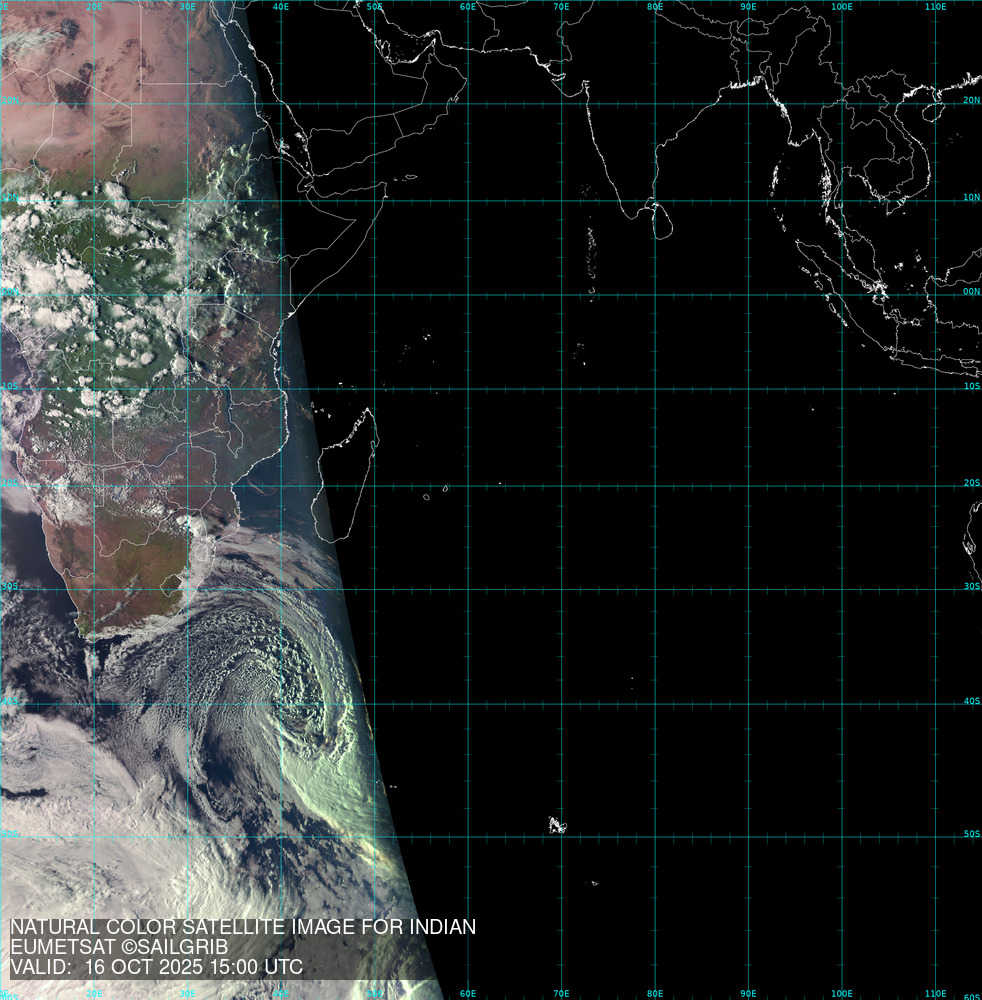
Task: Click the 50S latitude label on right edge
Action: (971, 834)
